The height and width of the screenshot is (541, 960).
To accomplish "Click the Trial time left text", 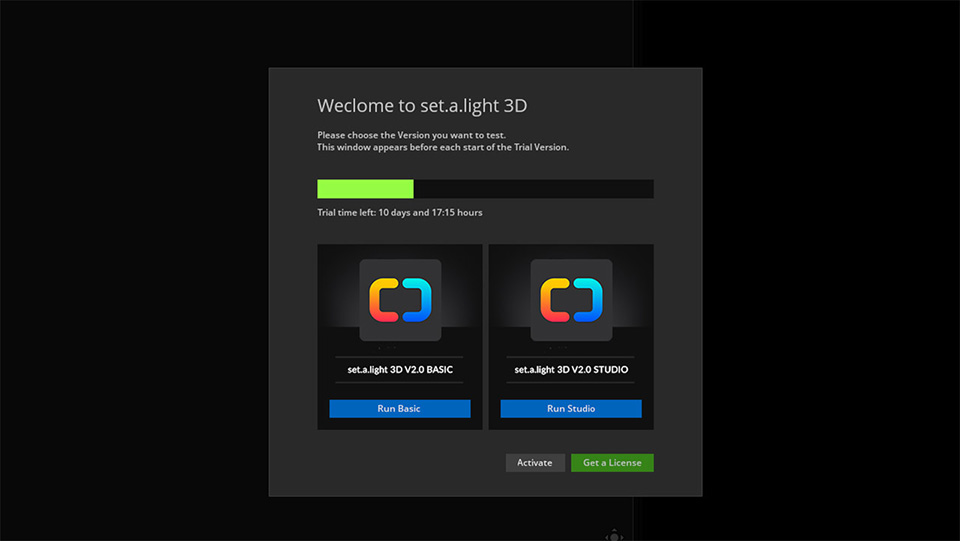I will coord(400,212).
